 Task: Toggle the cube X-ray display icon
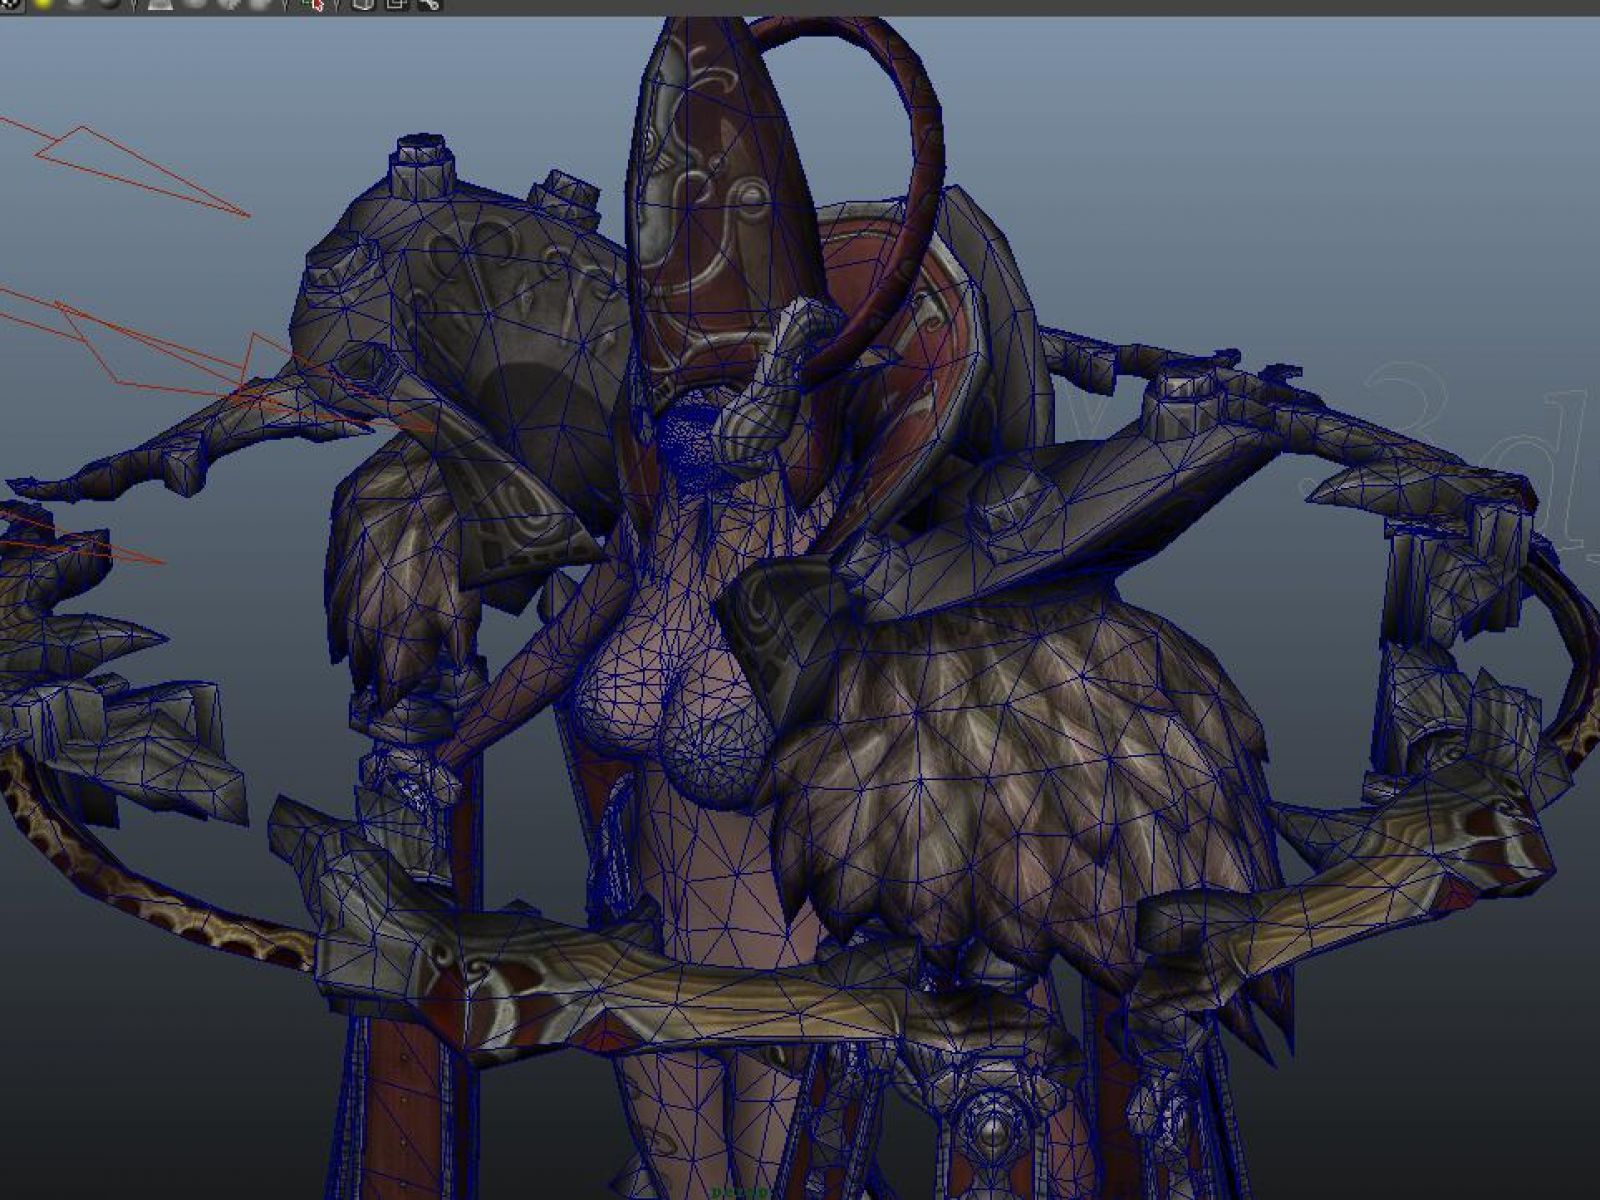pyautogui.click(x=364, y=4)
